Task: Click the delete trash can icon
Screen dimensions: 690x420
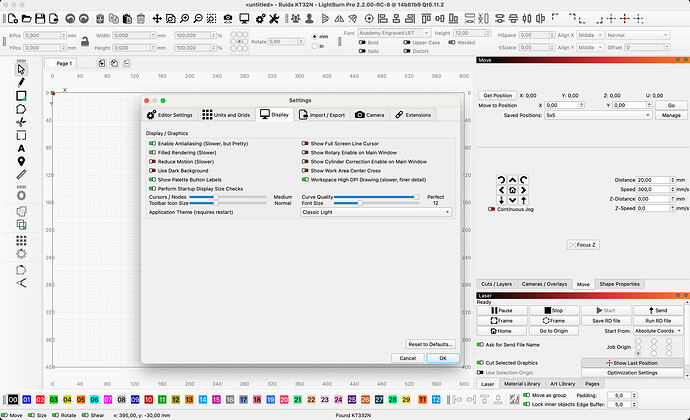Action: tap(141, 18)
